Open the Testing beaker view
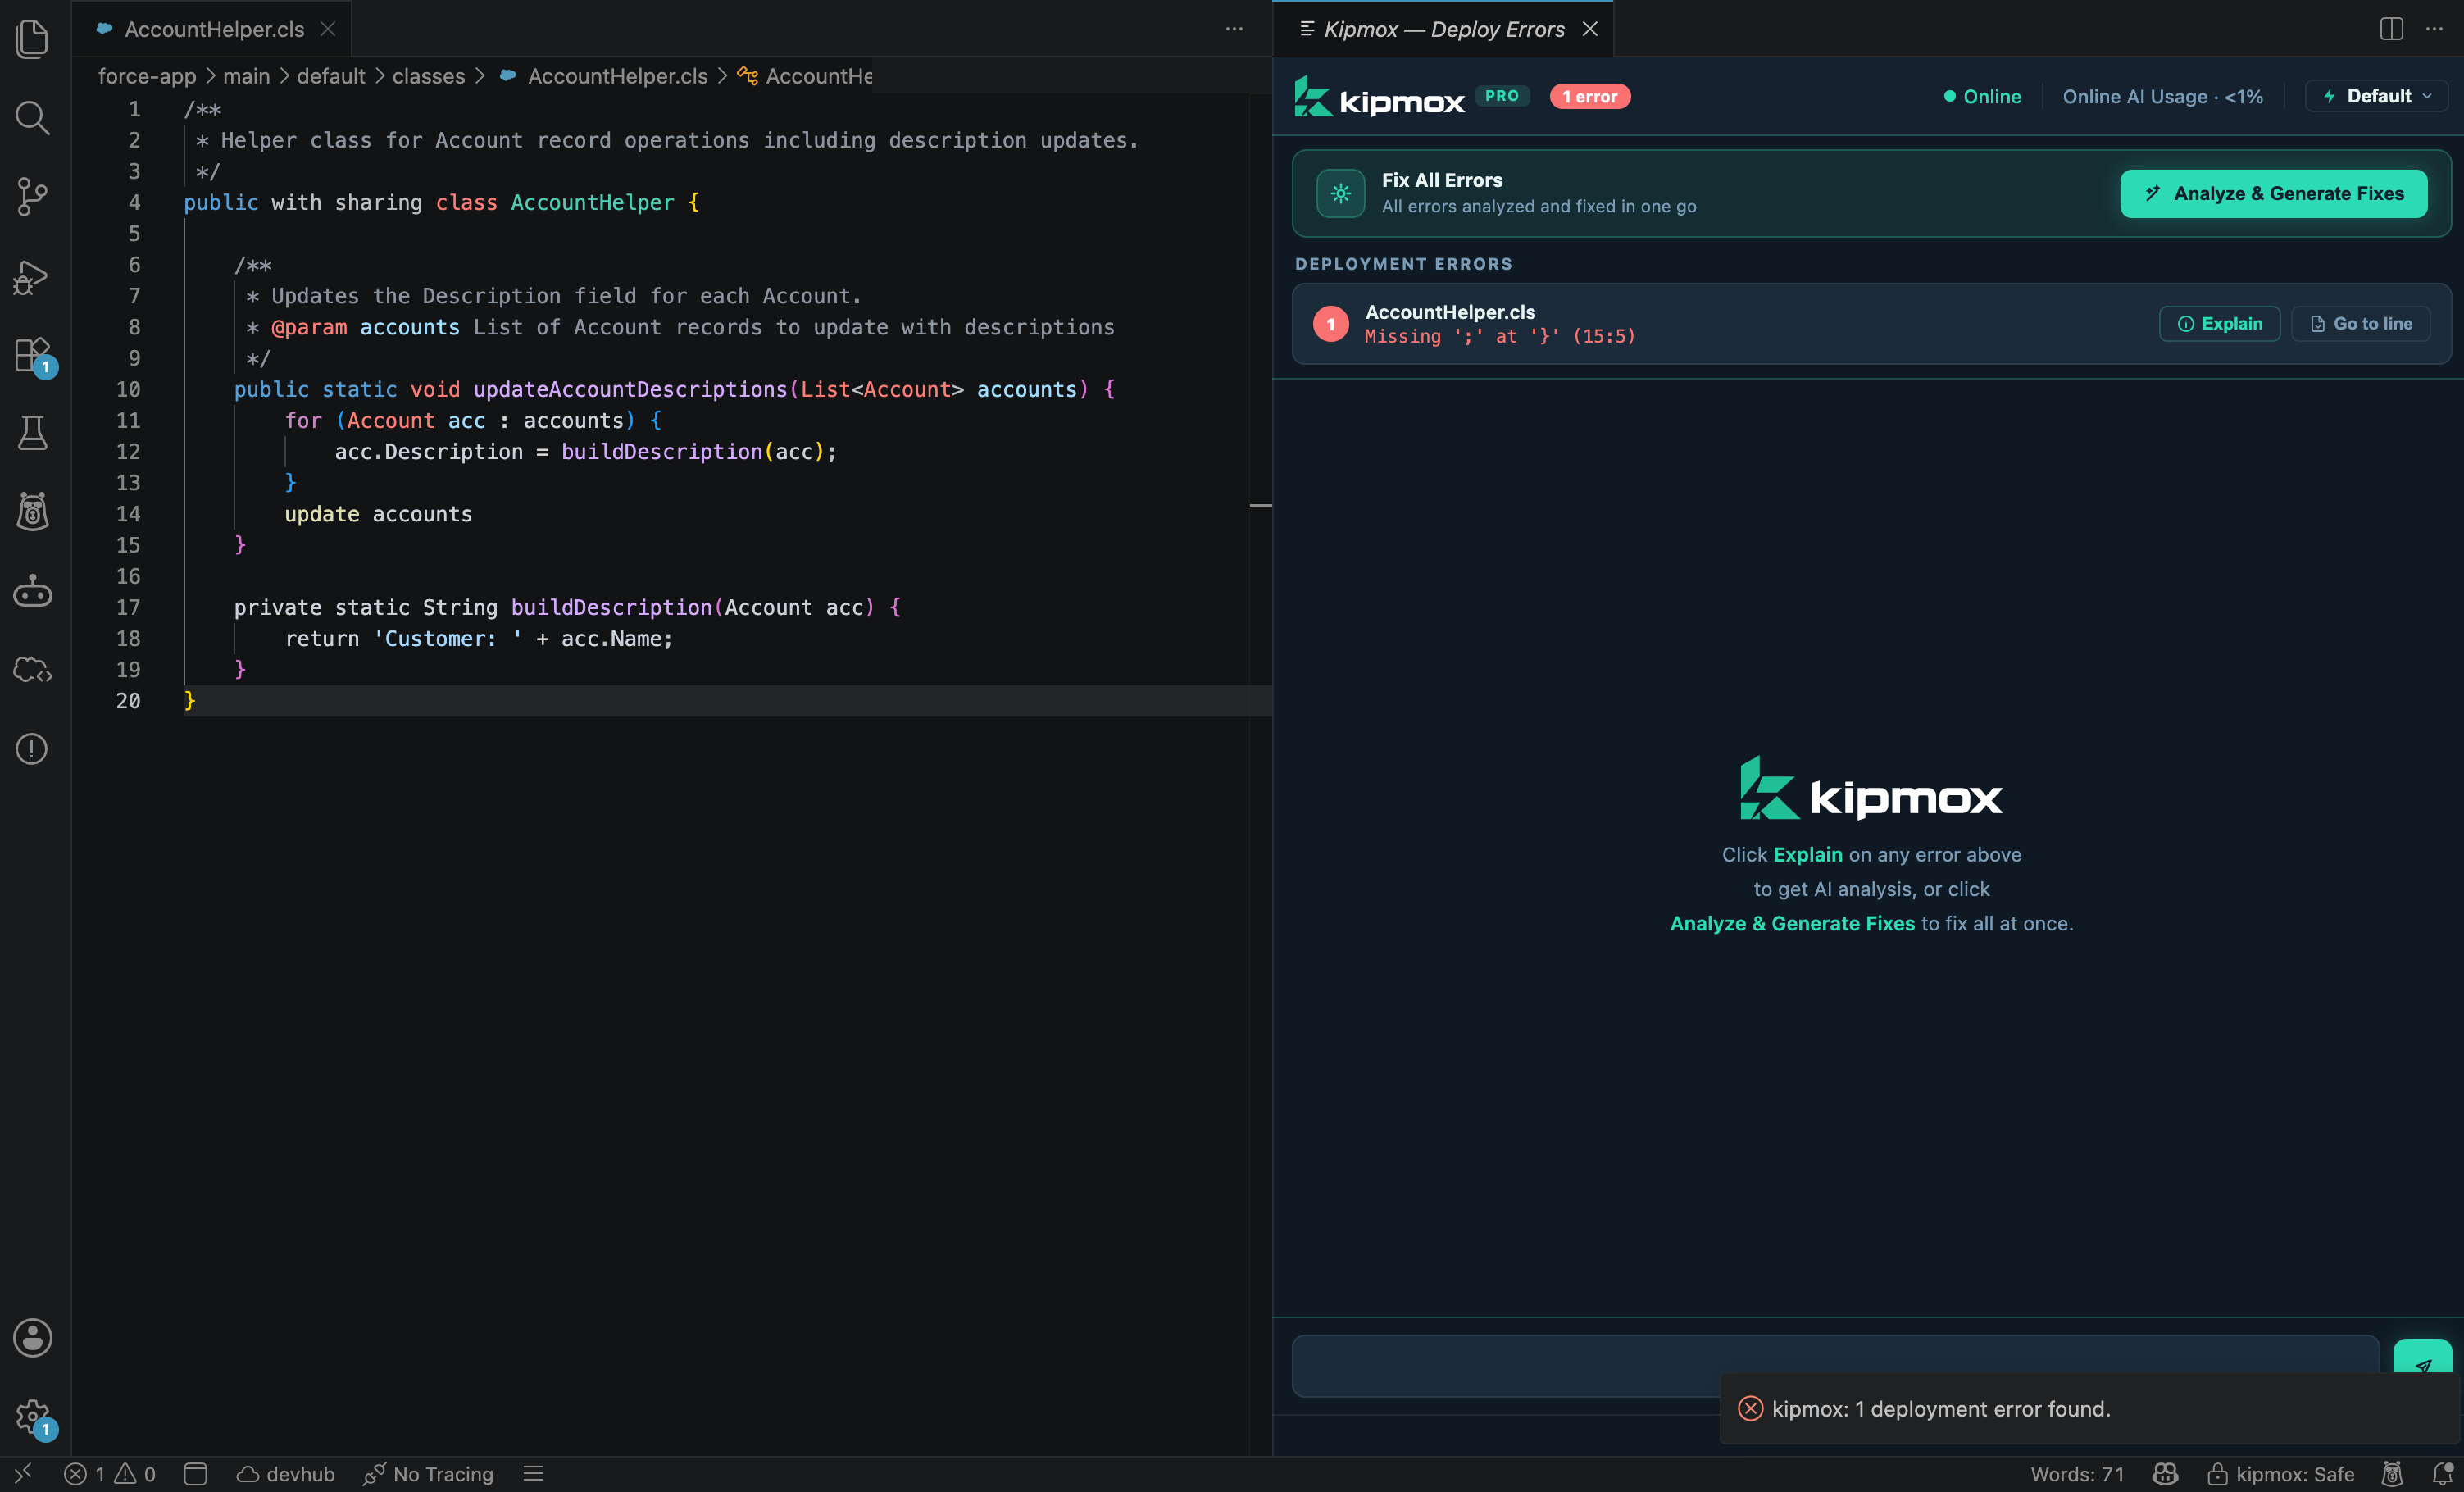This screenshot has height=1492, width=2464. click(32, 433)
